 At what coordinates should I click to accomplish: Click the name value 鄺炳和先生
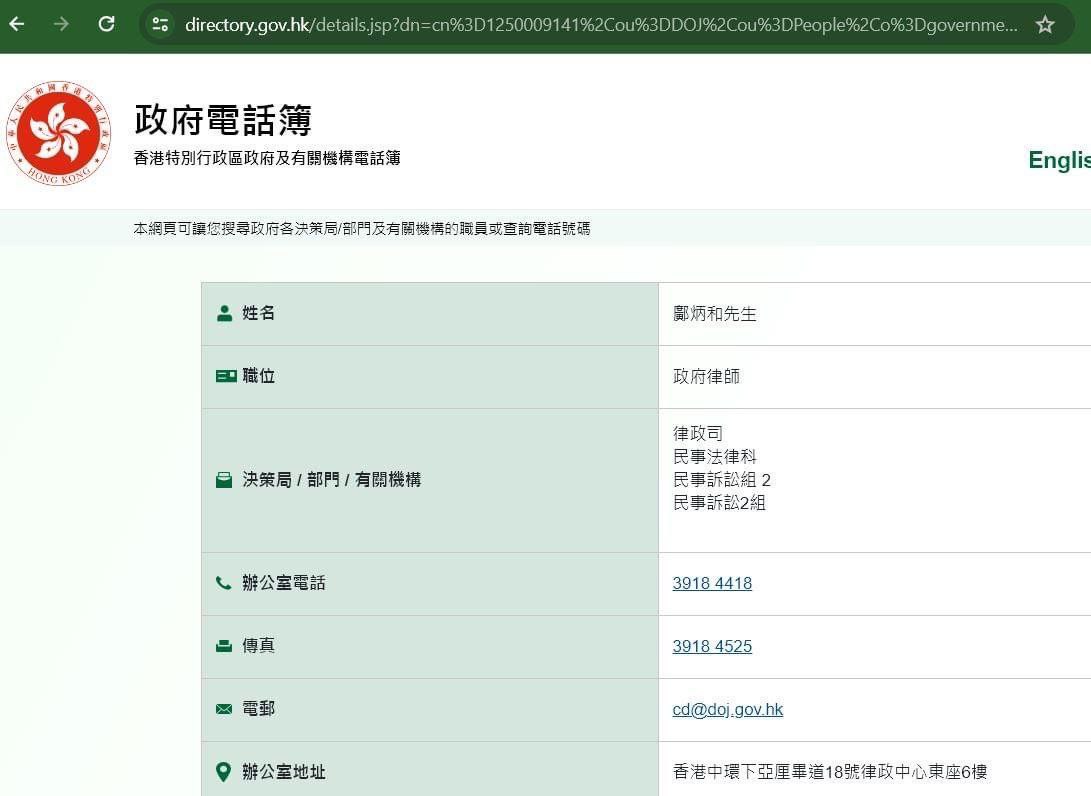pyautogui.click(x=715, y=314)
